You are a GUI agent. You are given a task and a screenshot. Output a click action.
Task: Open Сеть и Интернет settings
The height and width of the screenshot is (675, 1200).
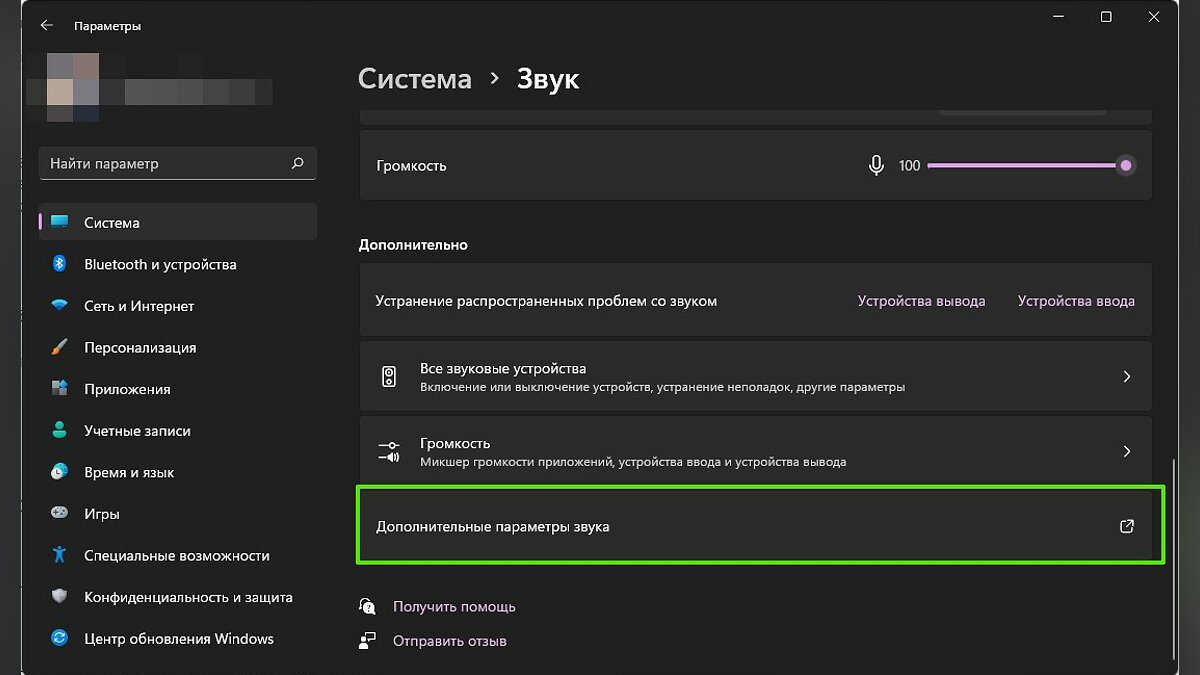click(x=139, y=306)
